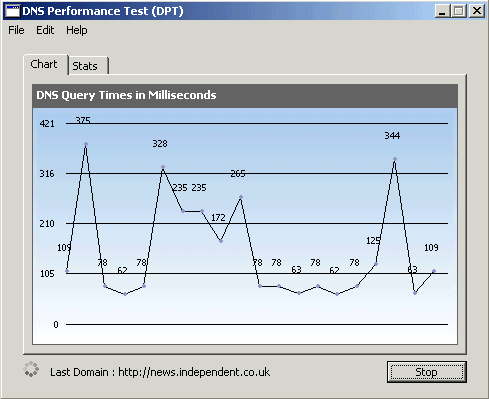Maximize the DPT window
The image size is (489, 399).
coord(459,11)
